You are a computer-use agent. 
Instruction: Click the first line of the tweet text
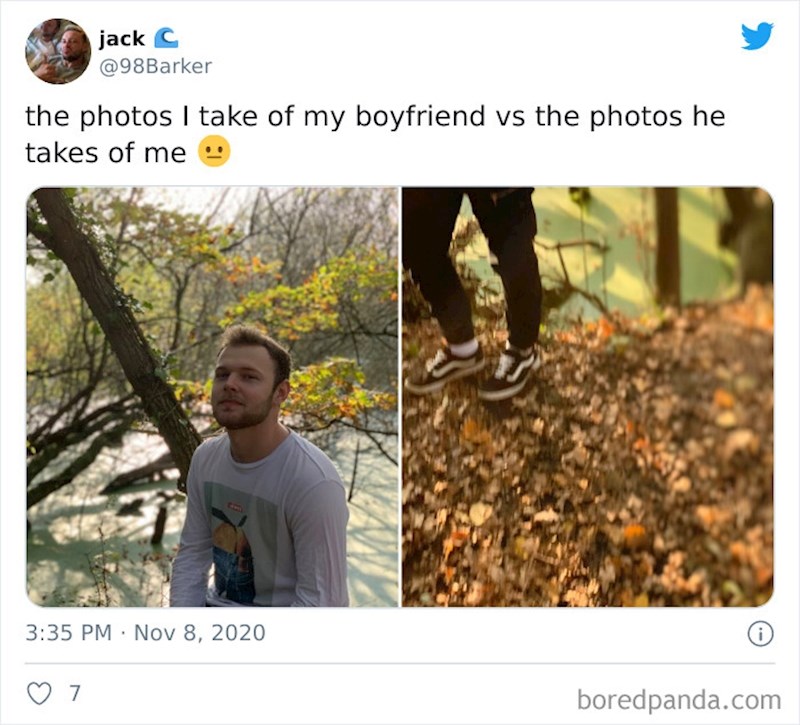(374, 116)
